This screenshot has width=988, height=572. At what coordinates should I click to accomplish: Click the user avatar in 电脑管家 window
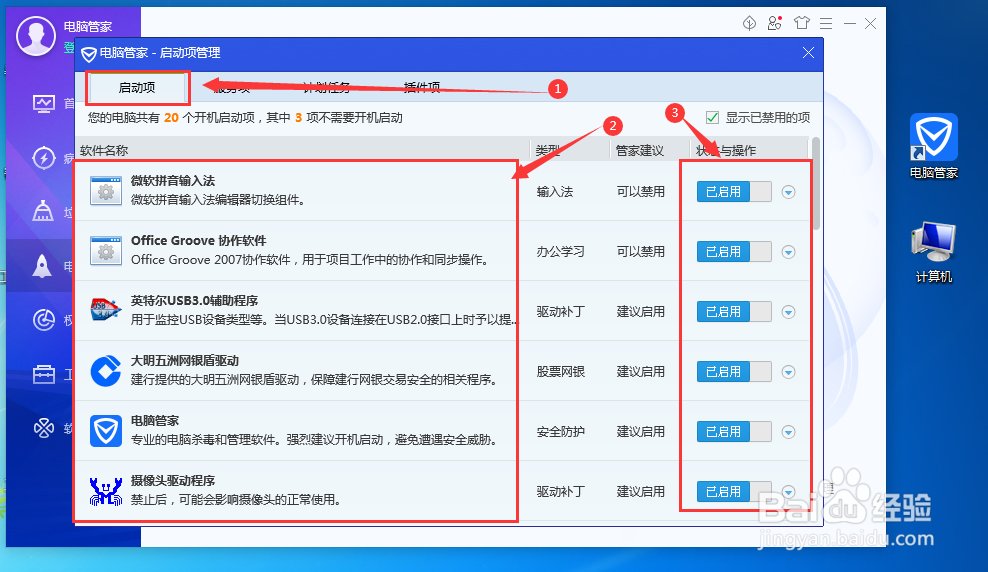coord(36,36)
